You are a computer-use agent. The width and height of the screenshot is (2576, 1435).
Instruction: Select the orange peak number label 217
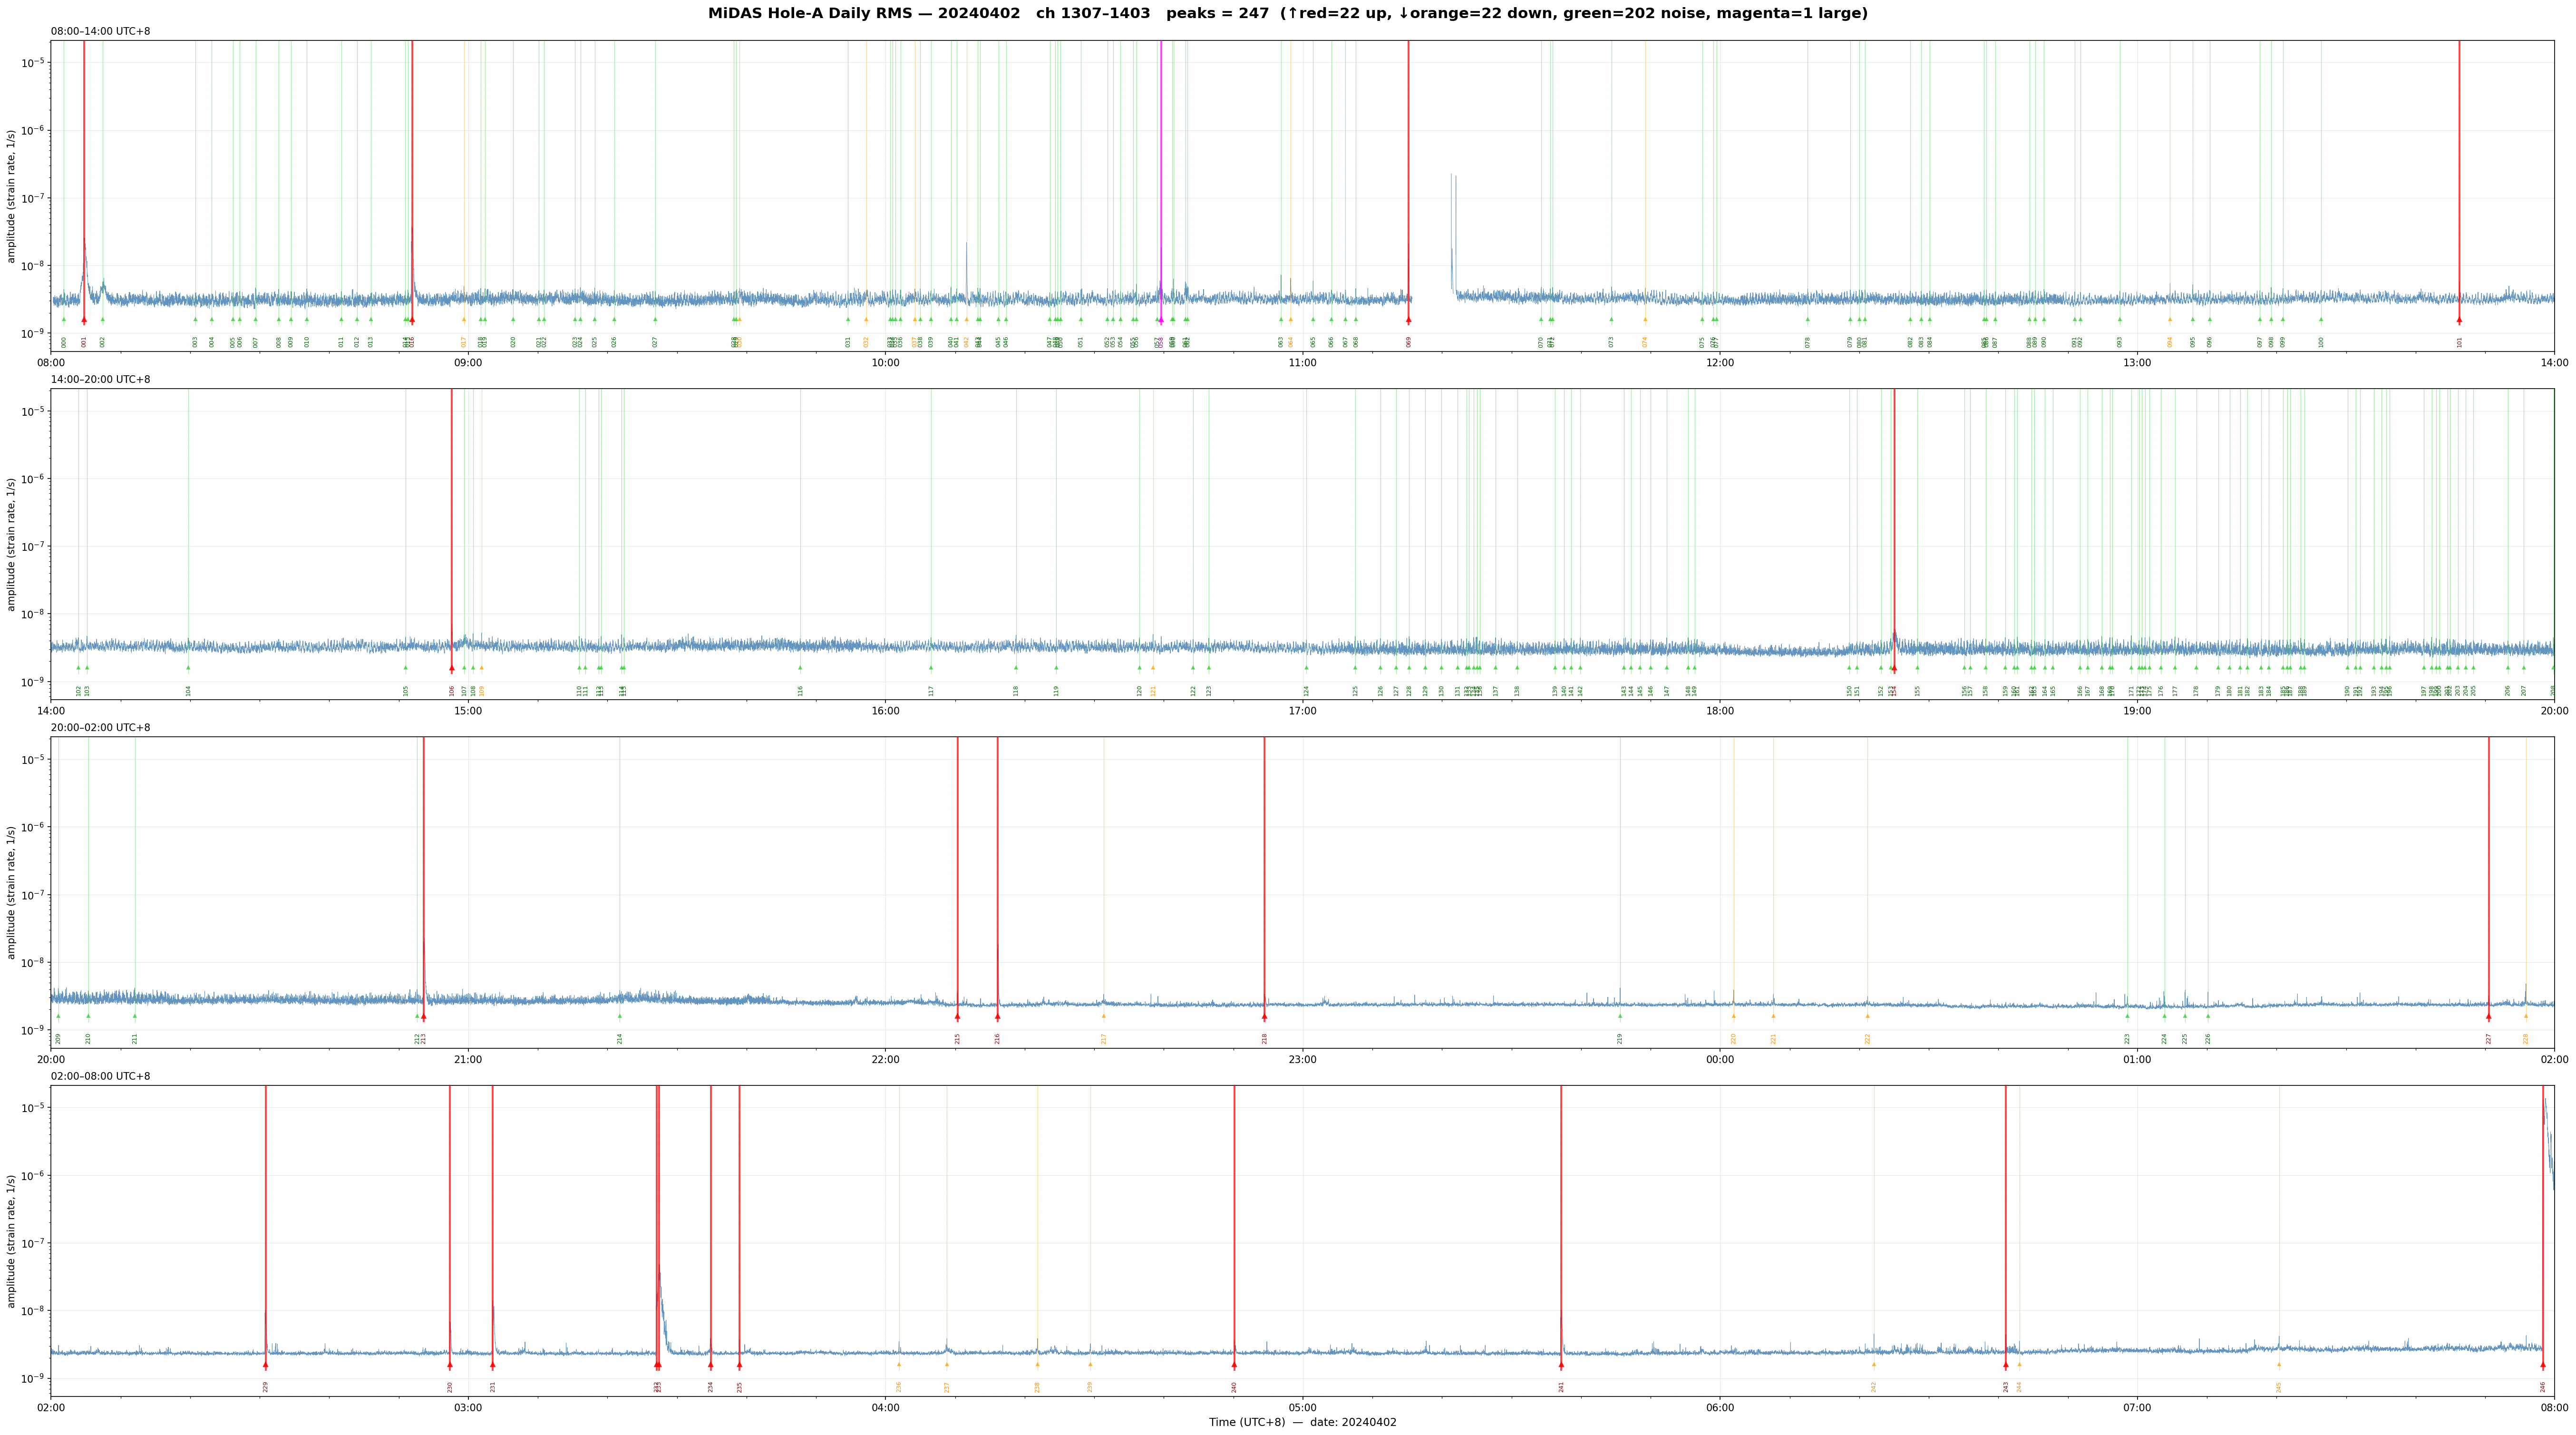pyautogui.click(x=1104, y=1038)
